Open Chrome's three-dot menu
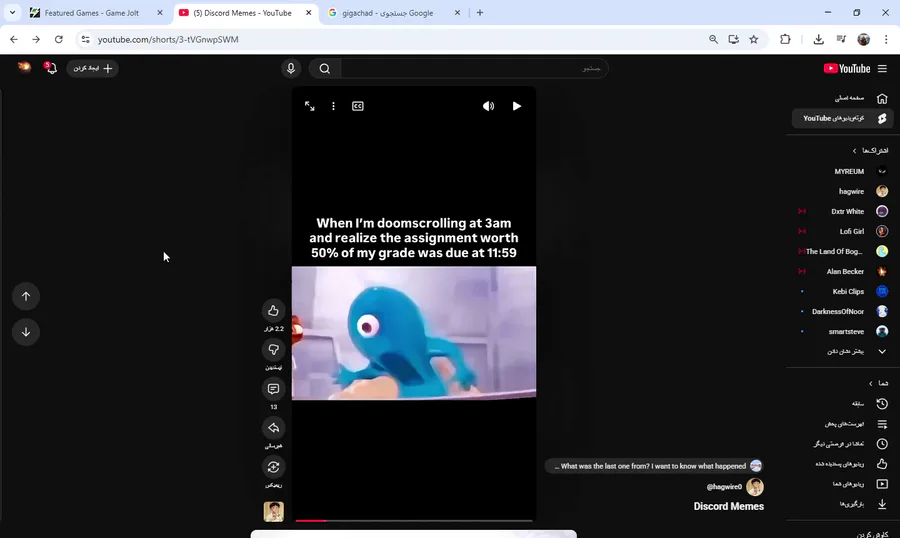The width and height of the screenshot is (900, 538). pyautogui.click(x=886, y=39)
